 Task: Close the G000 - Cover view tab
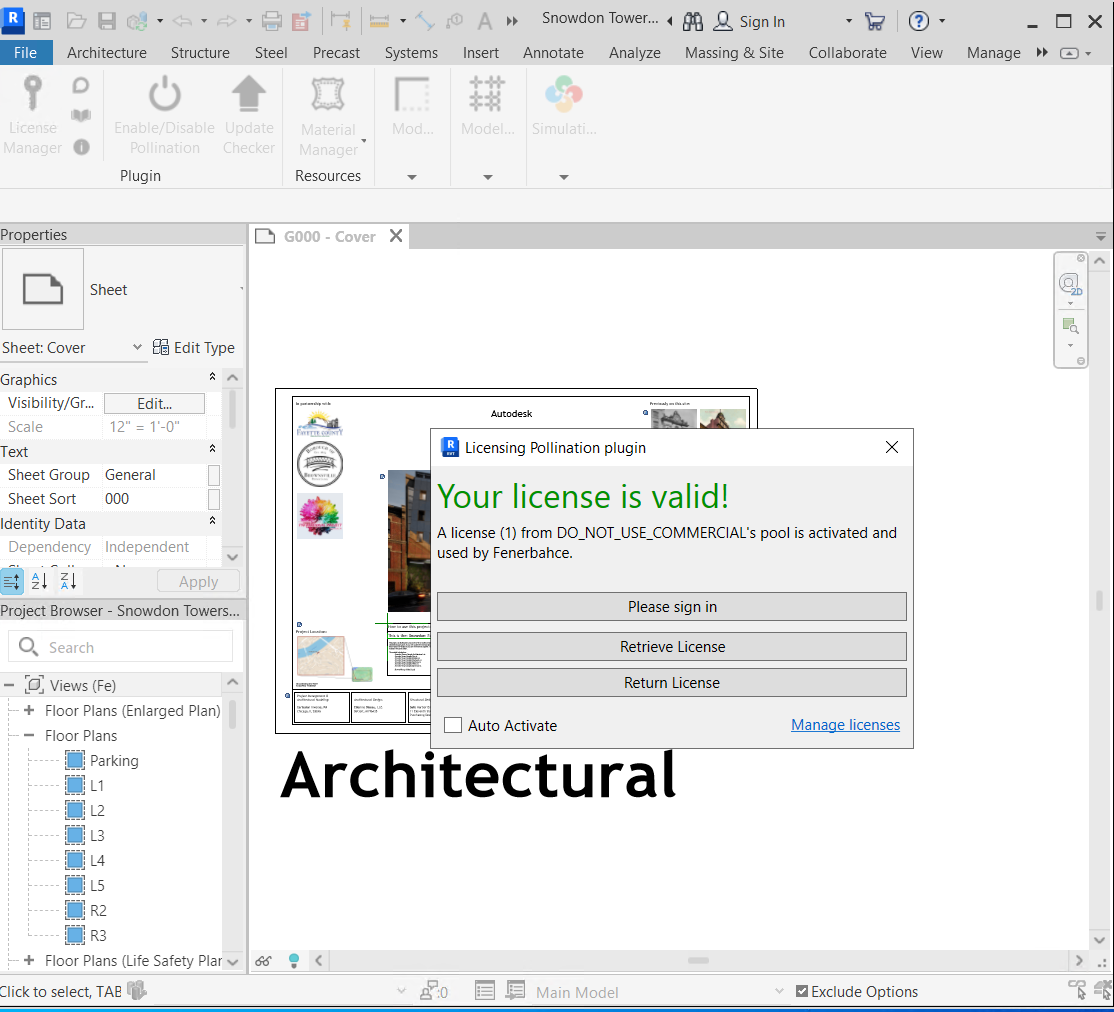tap(396, 236)
